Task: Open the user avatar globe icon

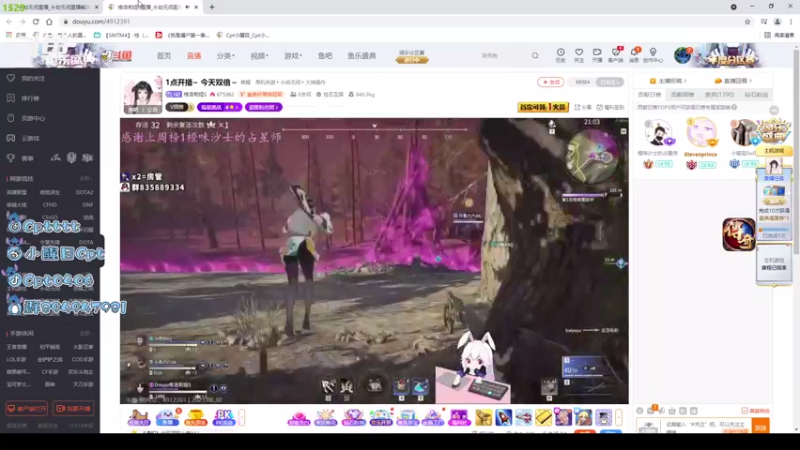Action: click(682, 55)
